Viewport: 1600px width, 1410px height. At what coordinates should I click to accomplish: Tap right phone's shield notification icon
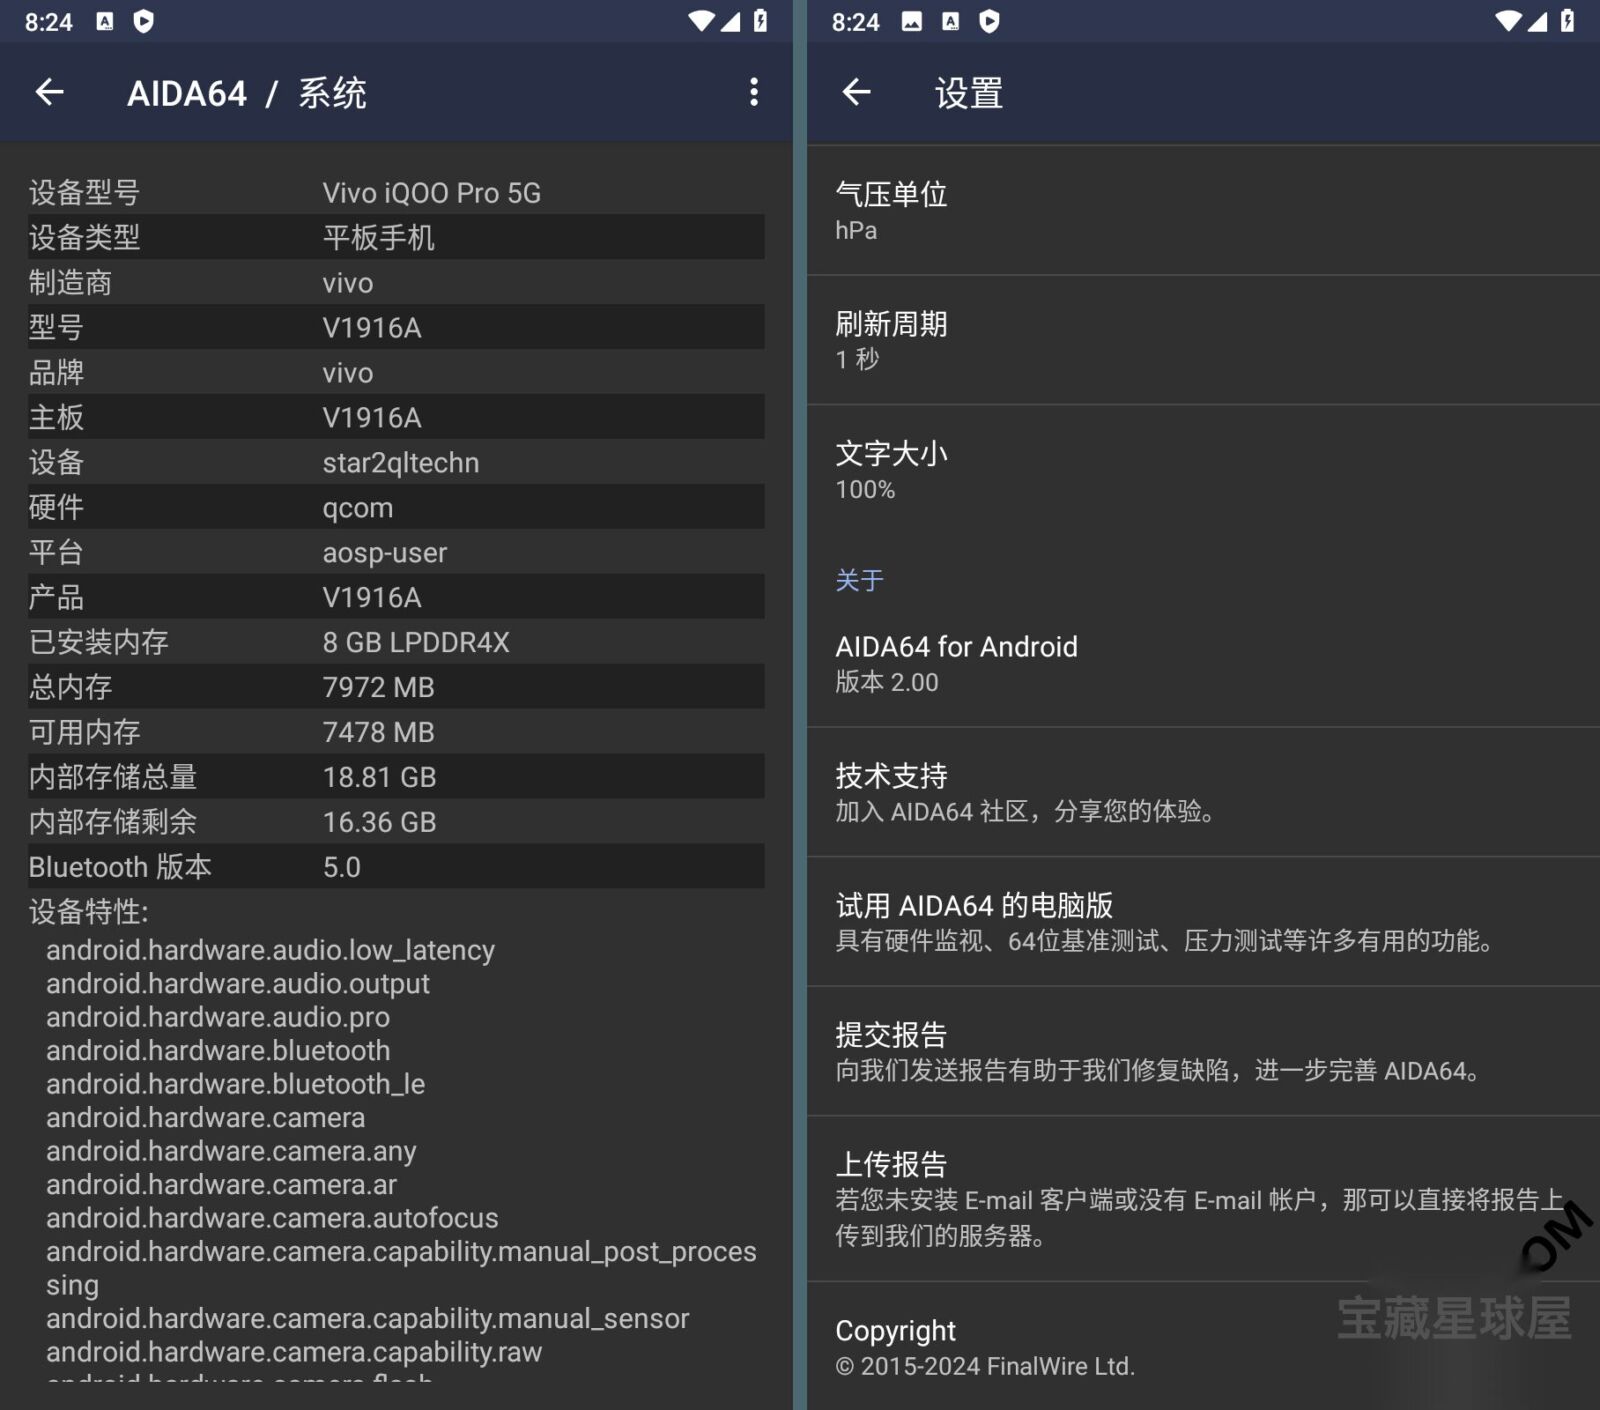point(989,22)
